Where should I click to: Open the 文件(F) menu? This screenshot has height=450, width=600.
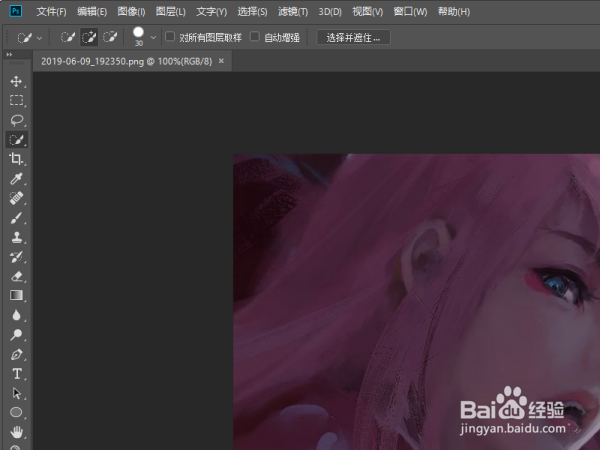[x=51, y=12]
